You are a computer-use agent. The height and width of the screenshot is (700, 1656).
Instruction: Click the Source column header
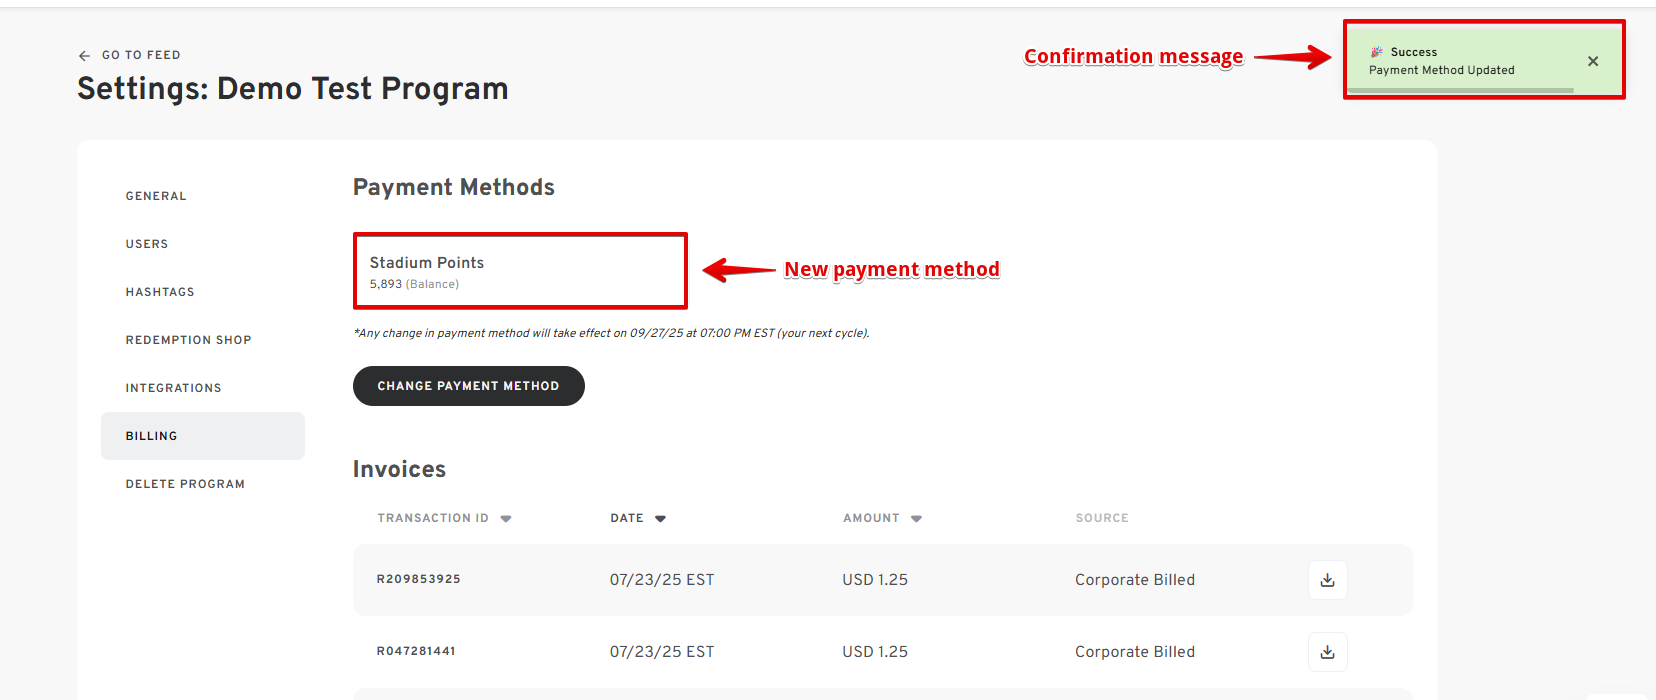click(x=1101, y=518)
